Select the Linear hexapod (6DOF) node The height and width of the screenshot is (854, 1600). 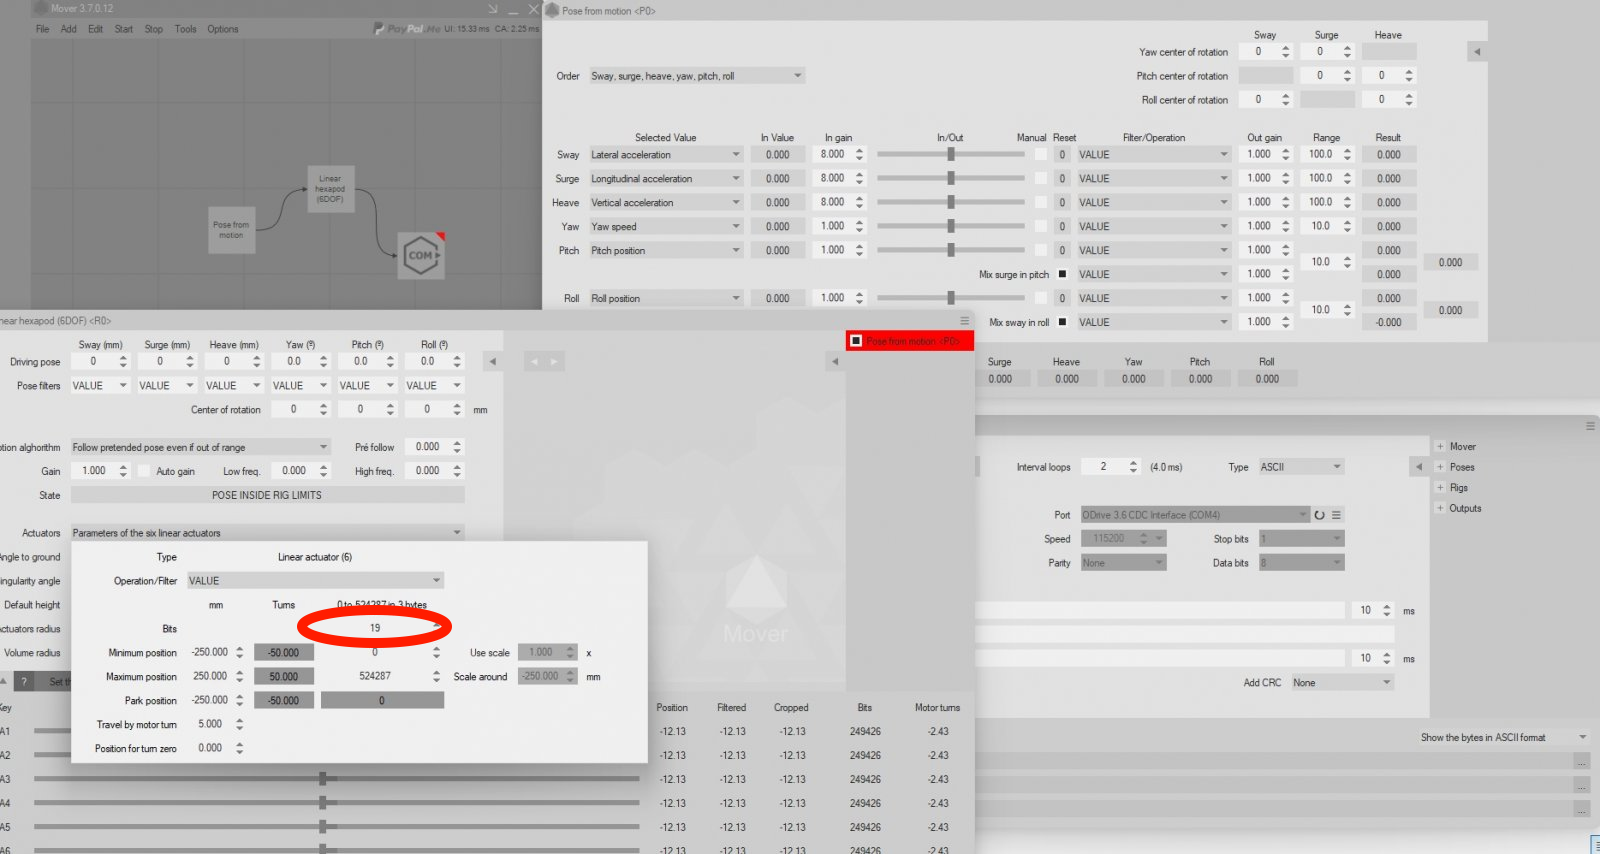click(330, 189)
